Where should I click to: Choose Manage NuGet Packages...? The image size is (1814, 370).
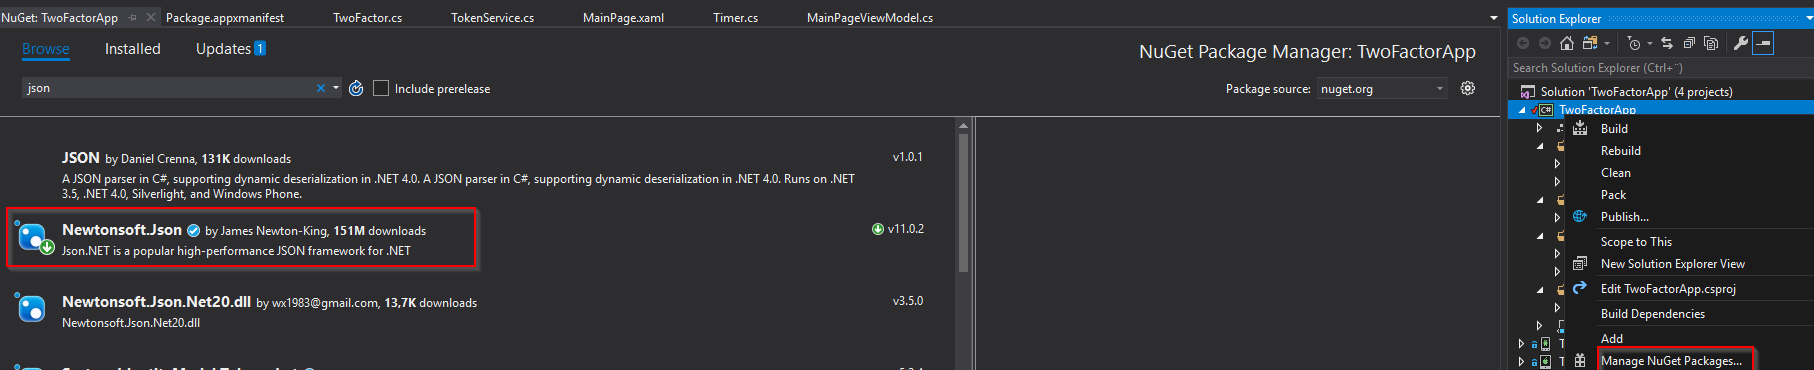(x=1672, y=360)
